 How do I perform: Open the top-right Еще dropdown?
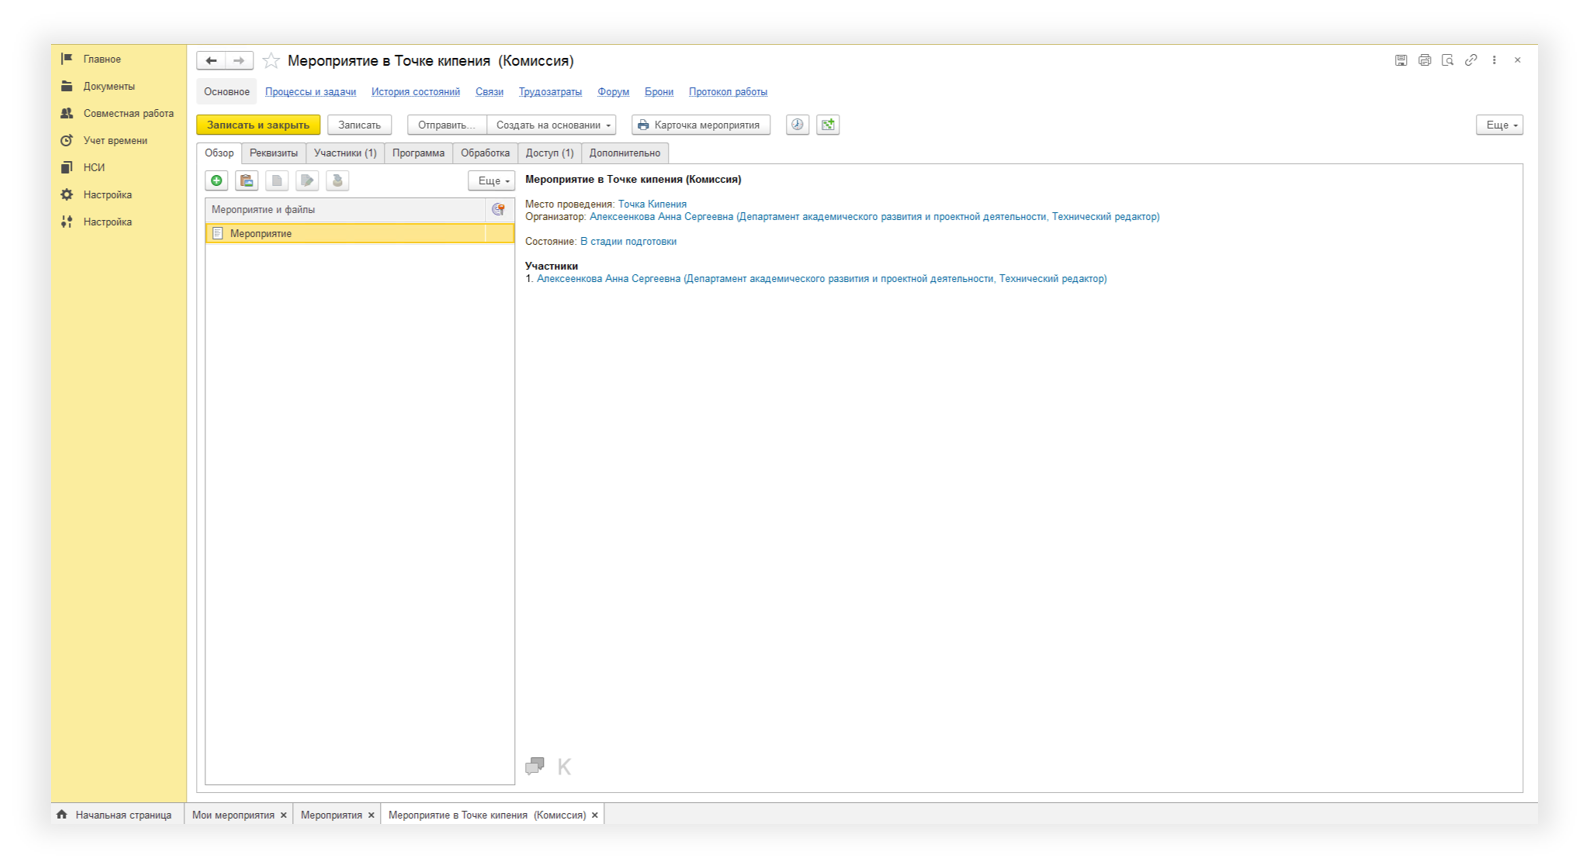point(1500,125)
